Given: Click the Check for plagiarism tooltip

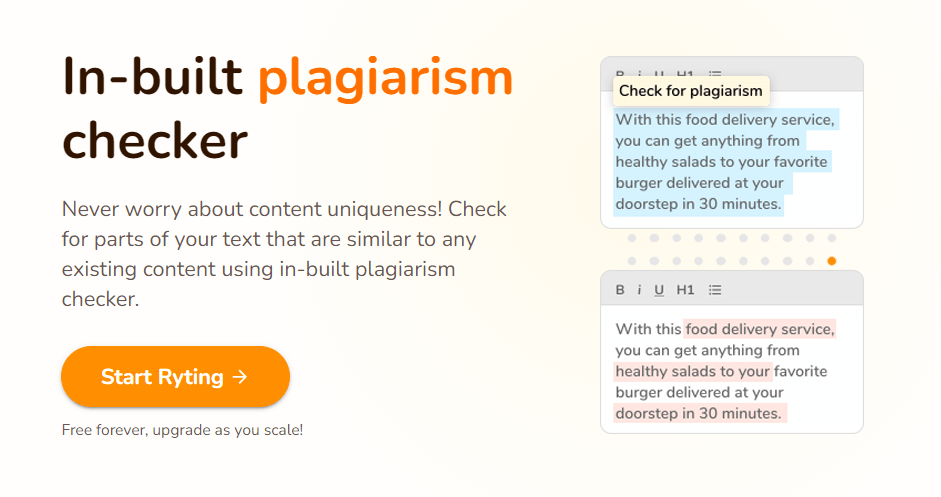Looking at the screenshot, I should (x=691, y=91).
